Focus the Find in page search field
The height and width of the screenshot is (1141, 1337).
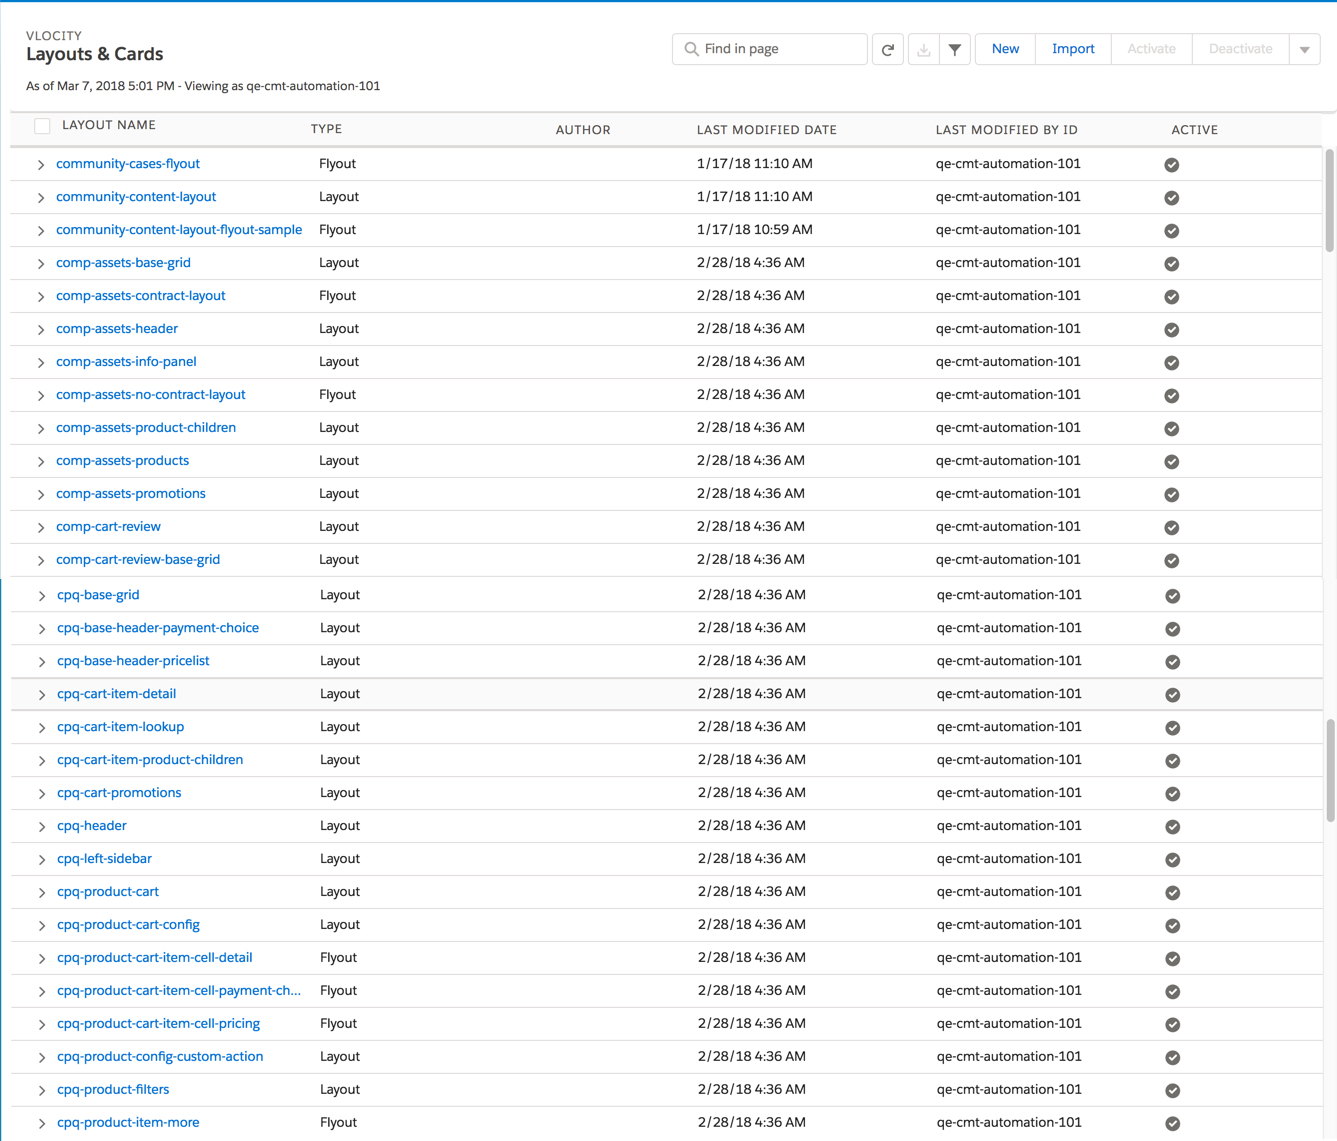[770, 49]
